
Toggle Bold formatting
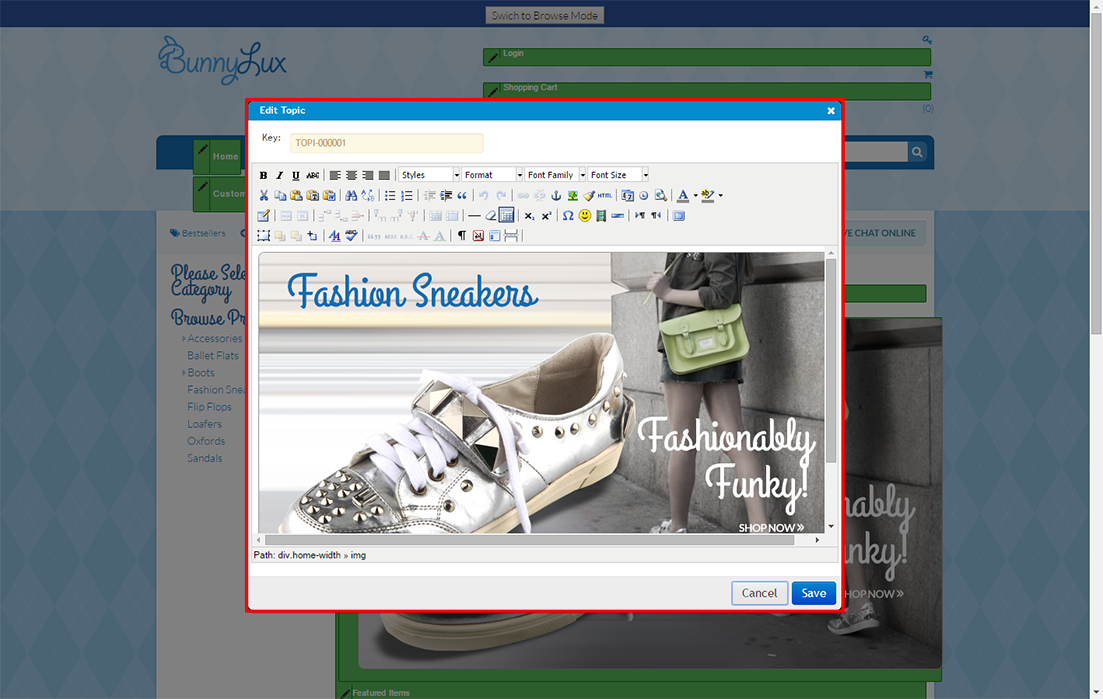[x=264, y=176]
